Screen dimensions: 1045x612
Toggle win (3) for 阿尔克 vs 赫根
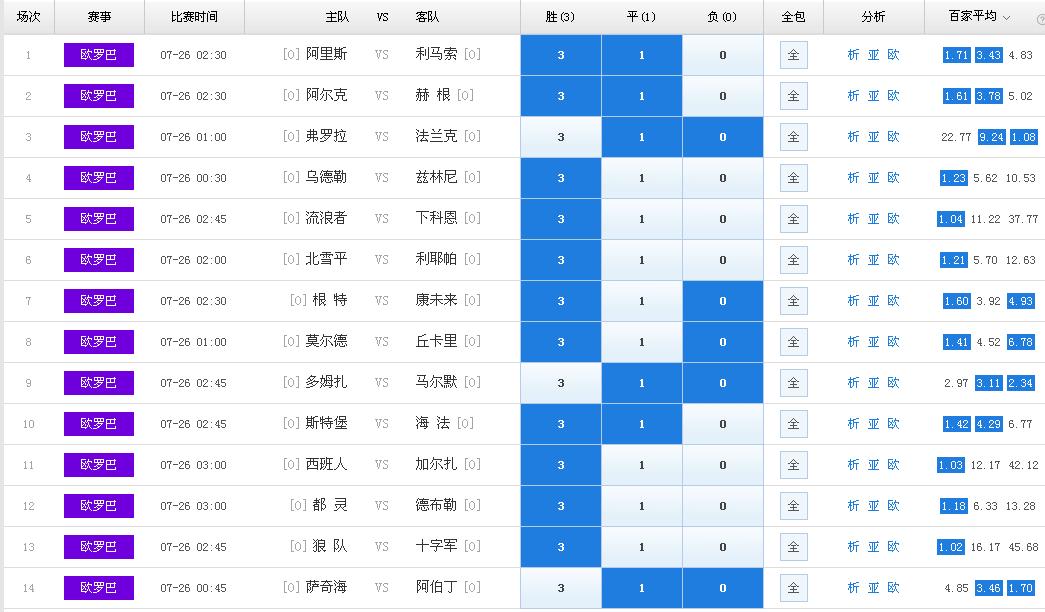(560, 96)
